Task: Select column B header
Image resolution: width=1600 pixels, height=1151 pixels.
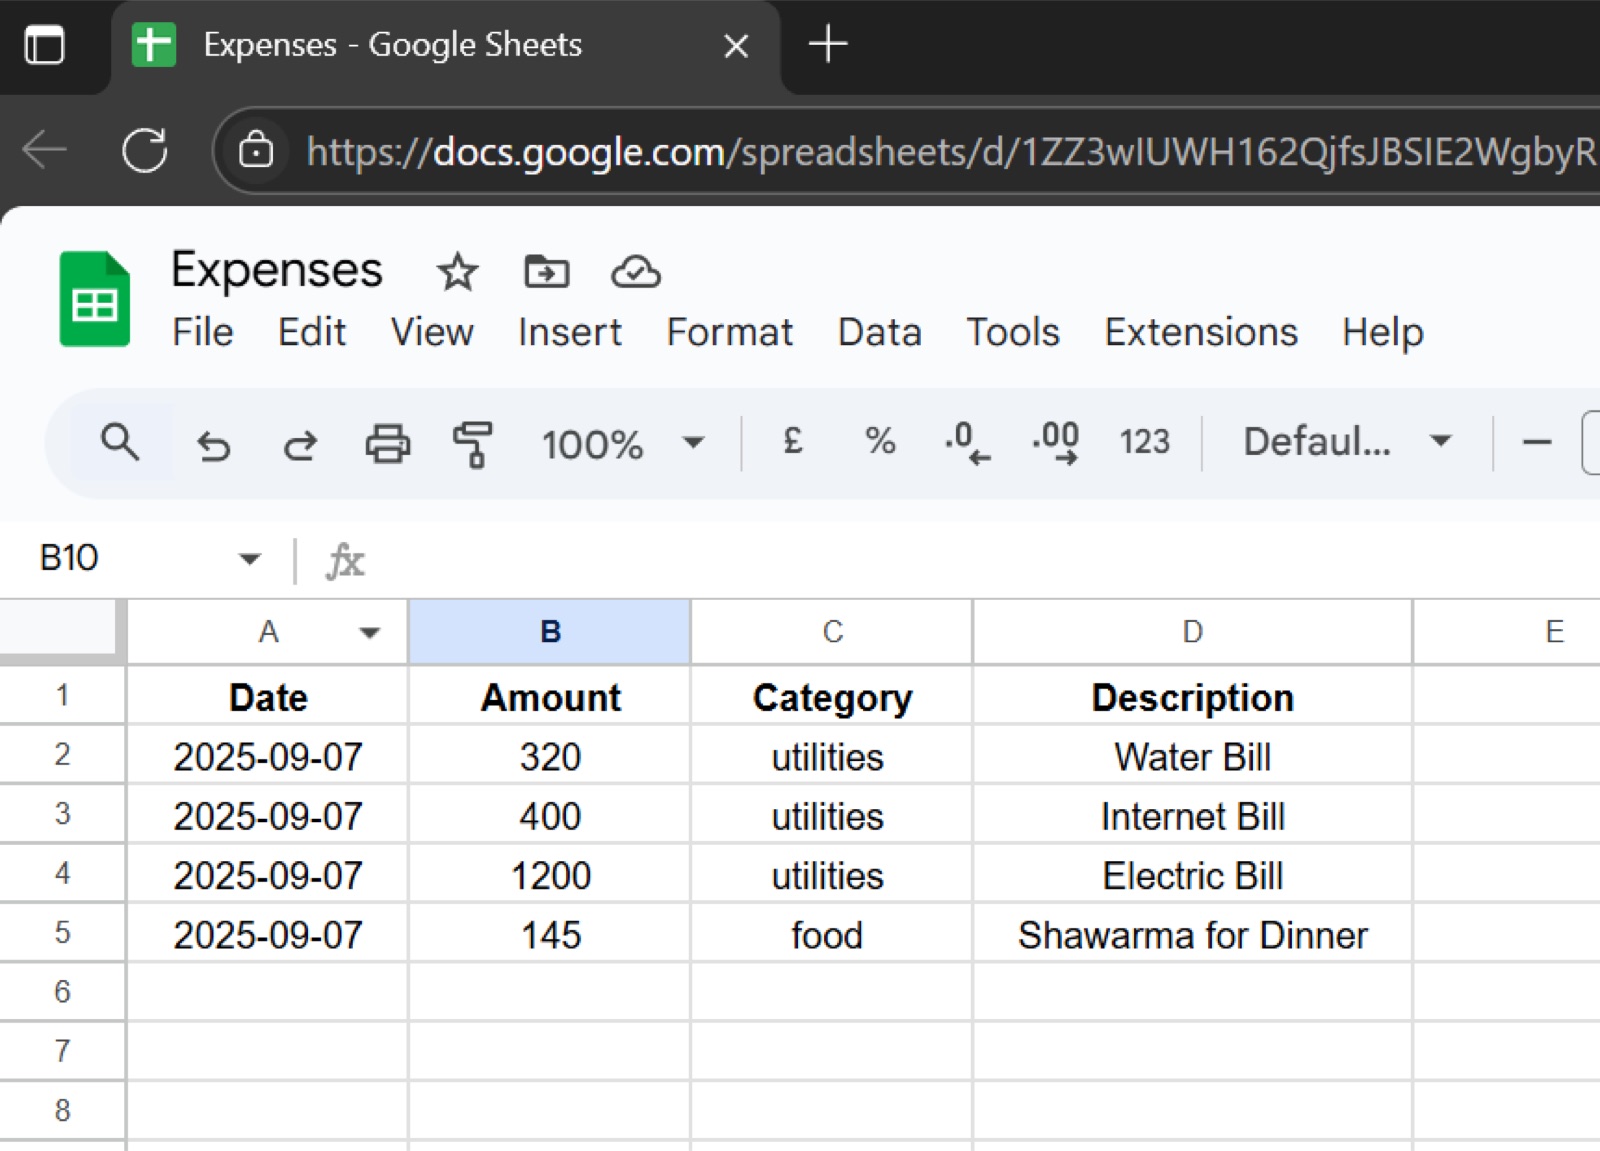Action: pos(550,632)
